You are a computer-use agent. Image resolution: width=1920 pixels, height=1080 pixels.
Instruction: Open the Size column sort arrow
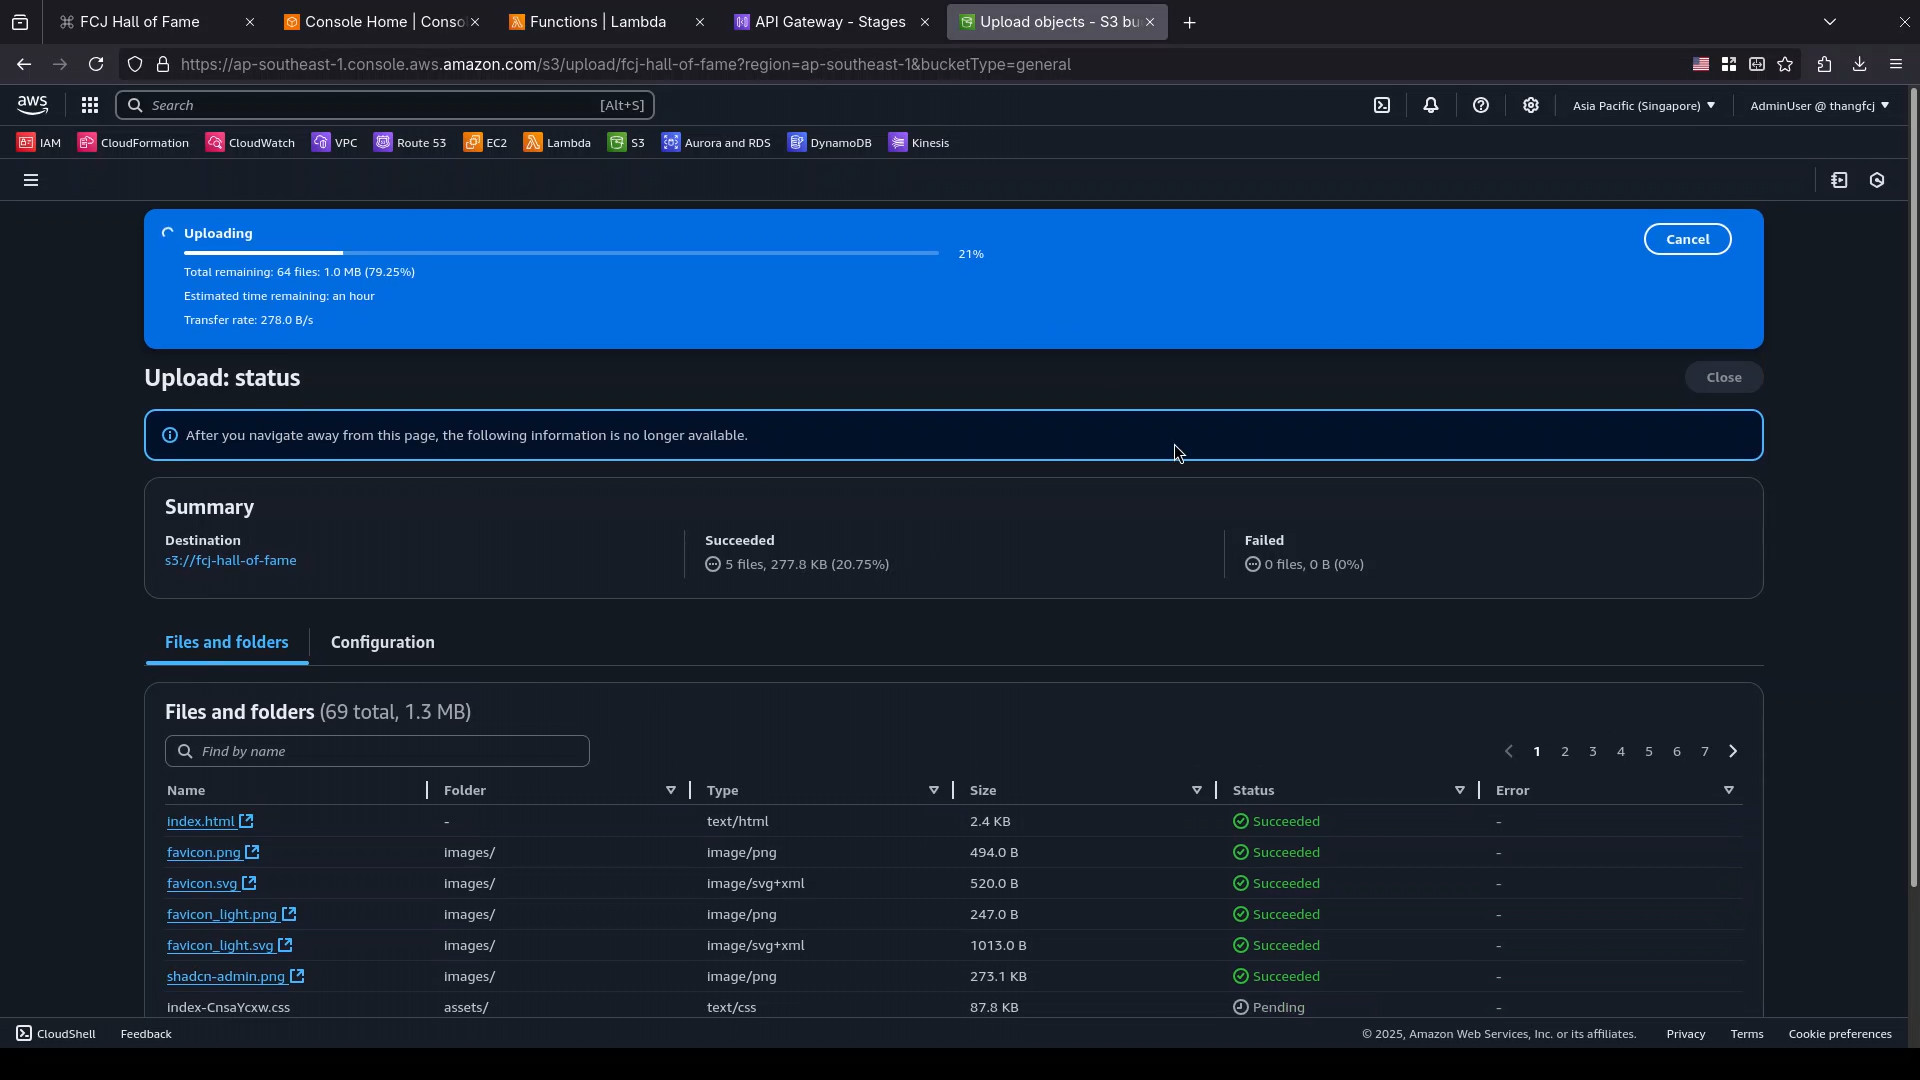[x=1197, y=790]
